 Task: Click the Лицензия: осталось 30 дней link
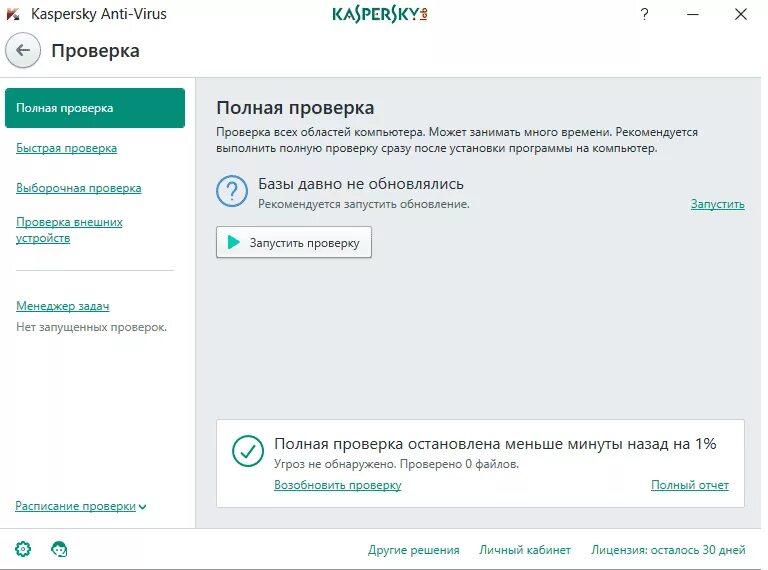tap(668, 550)
